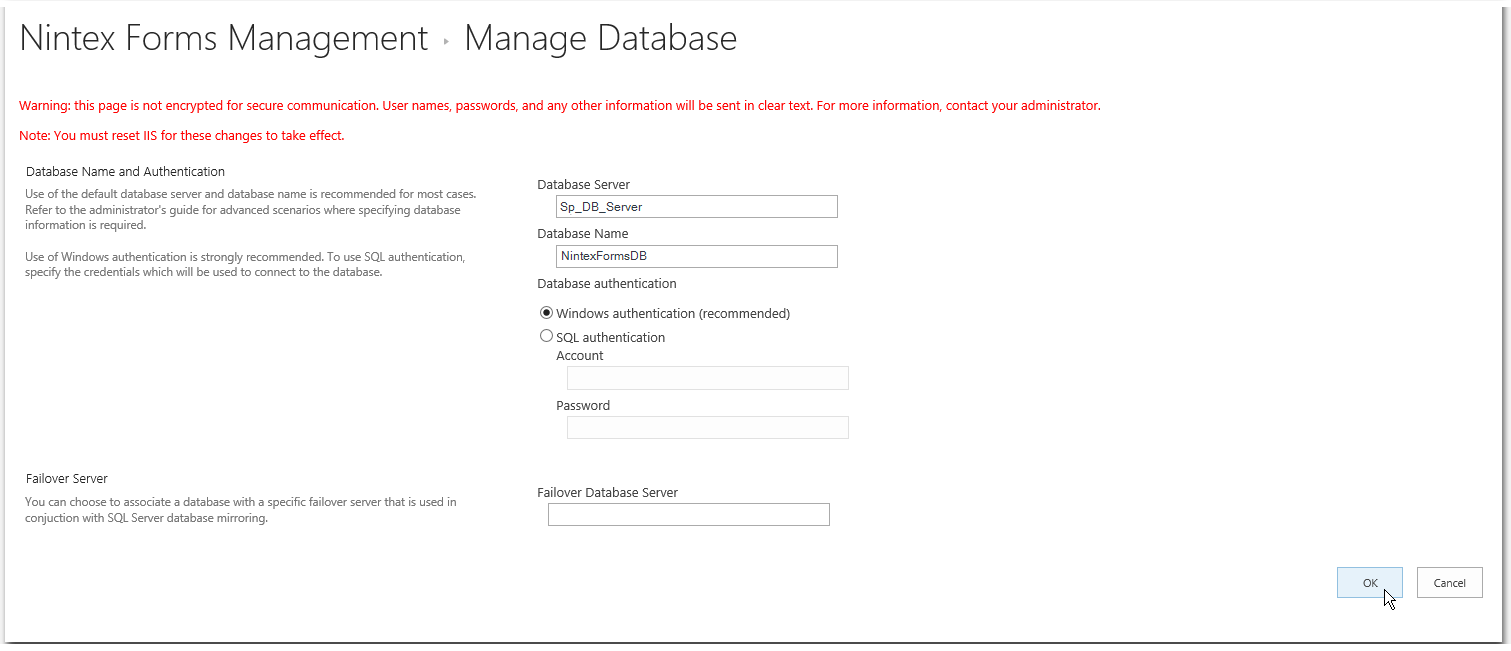Focus the Database Server input field
Image resolution: width=1511 pixels, height=651 pixels.
697,206
